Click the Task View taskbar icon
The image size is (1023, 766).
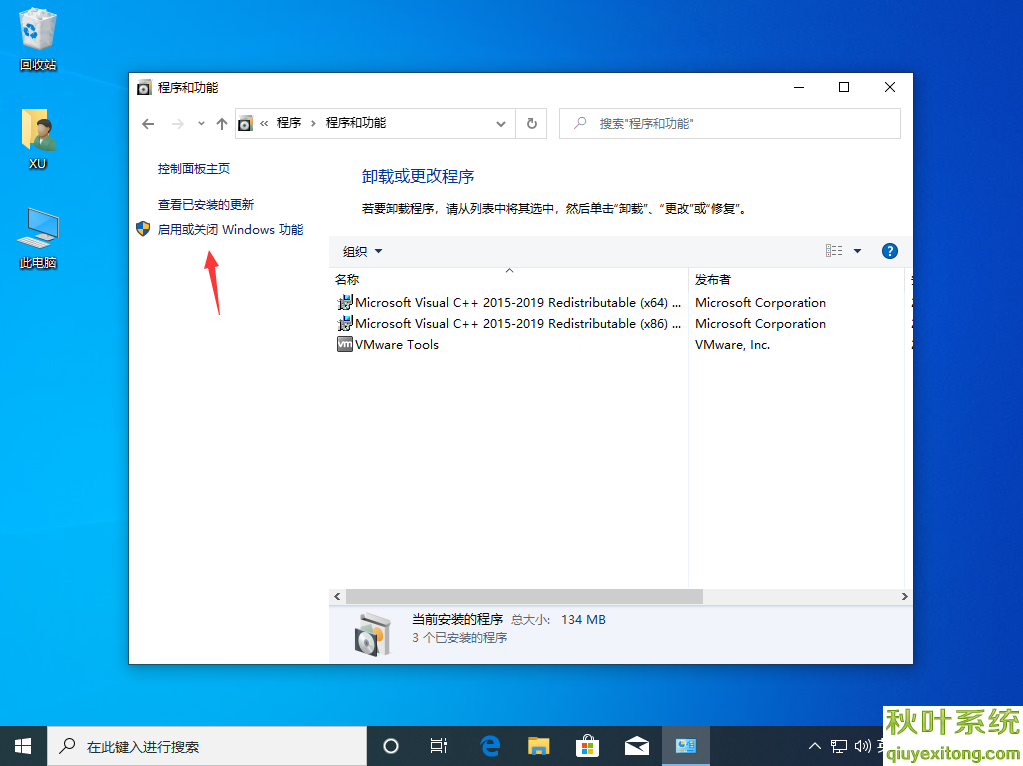tap(438, 746)
